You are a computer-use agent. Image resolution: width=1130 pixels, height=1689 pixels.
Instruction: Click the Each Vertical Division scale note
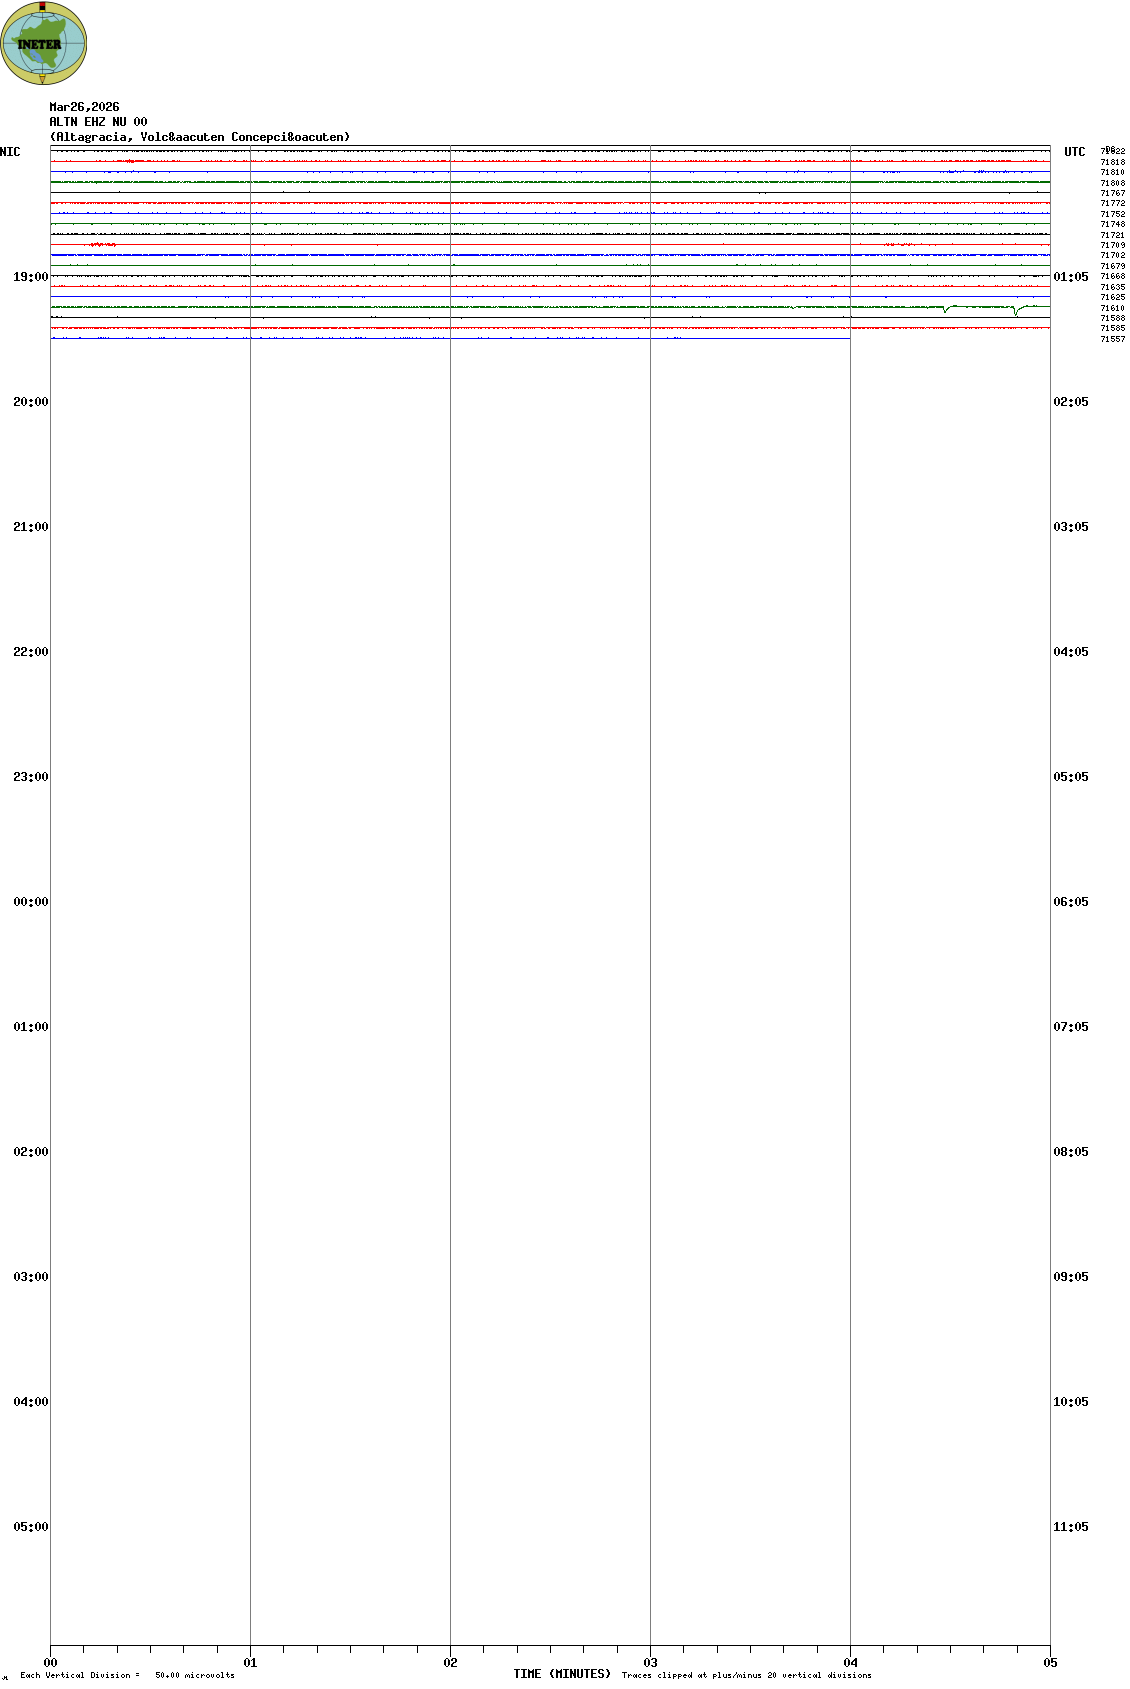click(x=127, y=1675)
